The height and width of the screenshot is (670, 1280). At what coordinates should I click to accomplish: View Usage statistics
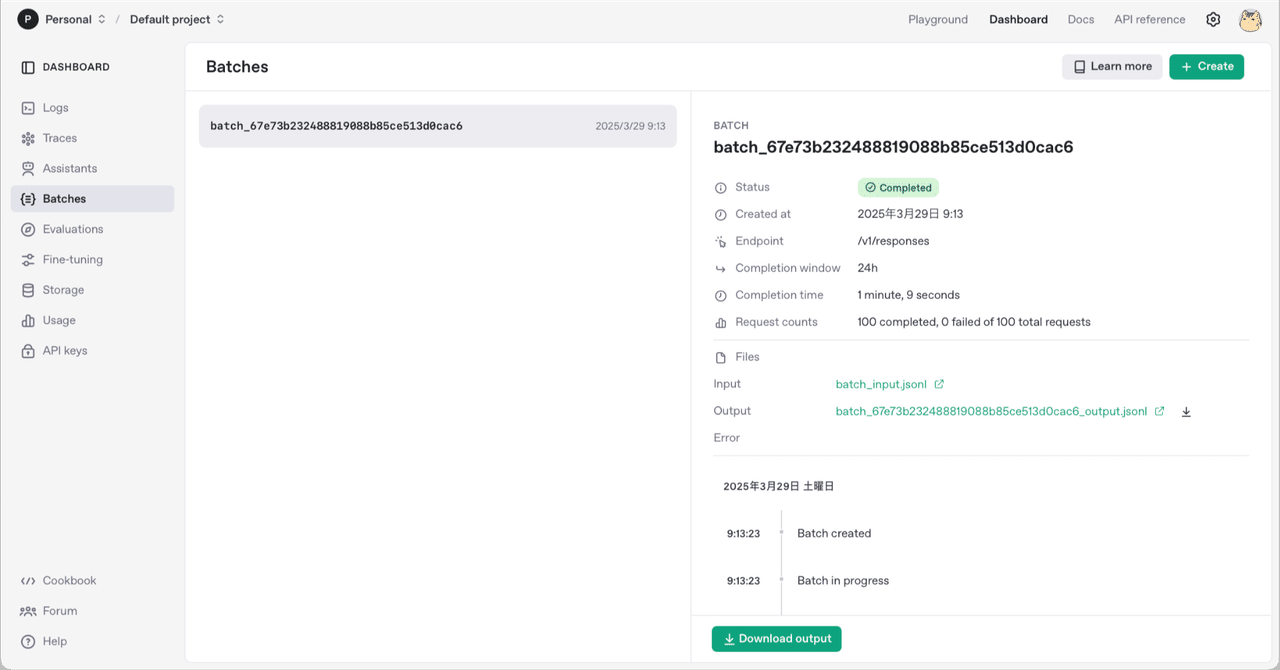(x=59, y=320)
